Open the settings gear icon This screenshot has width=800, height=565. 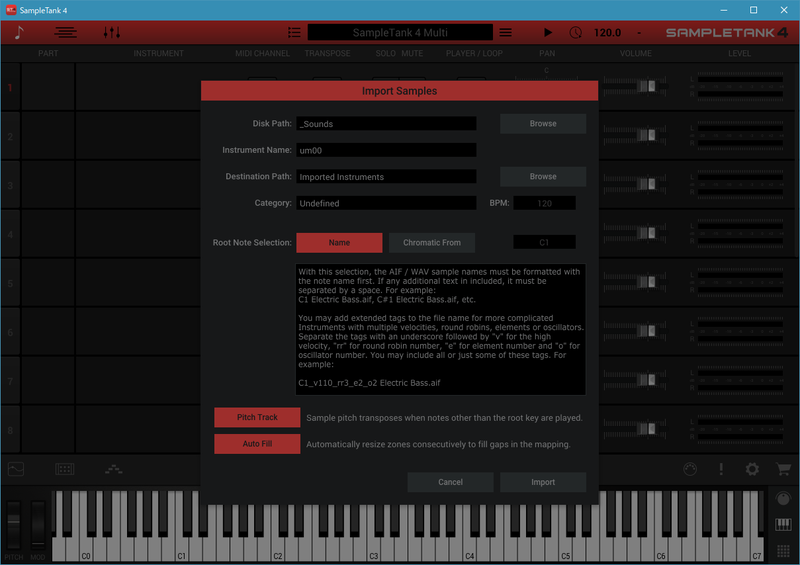pyautogui.click(x=752, y=469)
